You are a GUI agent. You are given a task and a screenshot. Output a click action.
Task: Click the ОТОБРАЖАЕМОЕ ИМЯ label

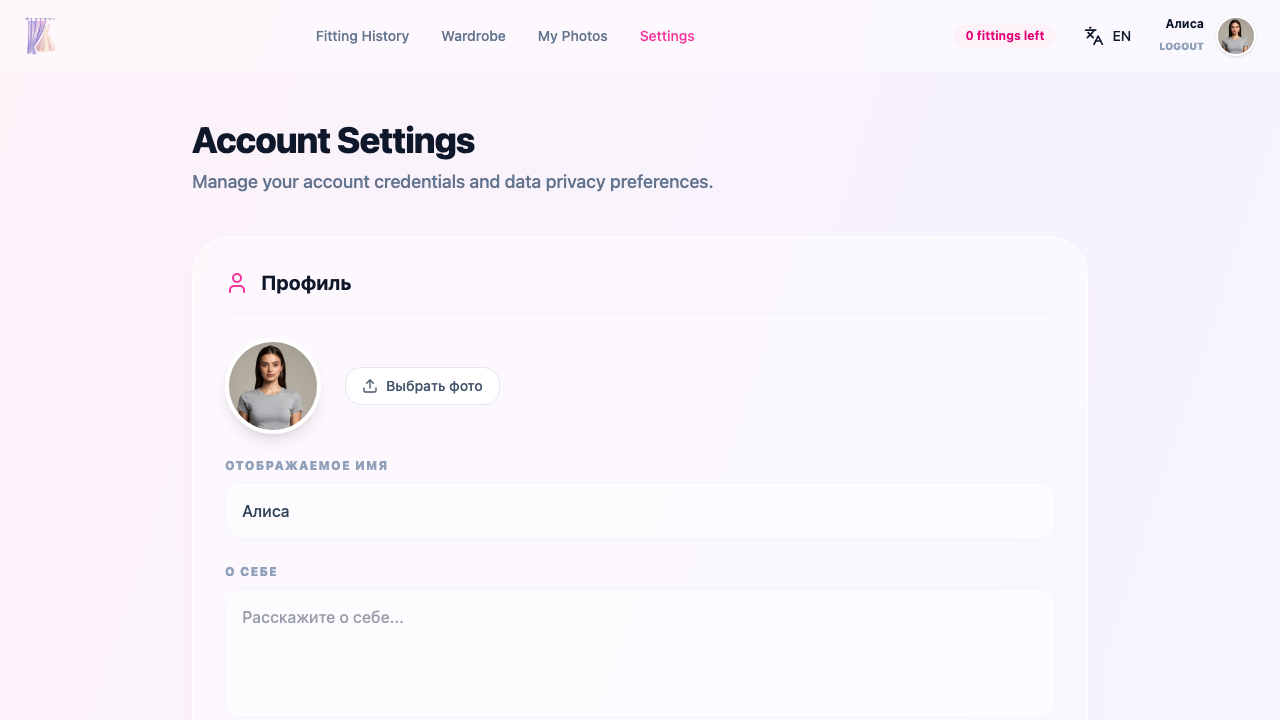306,465
